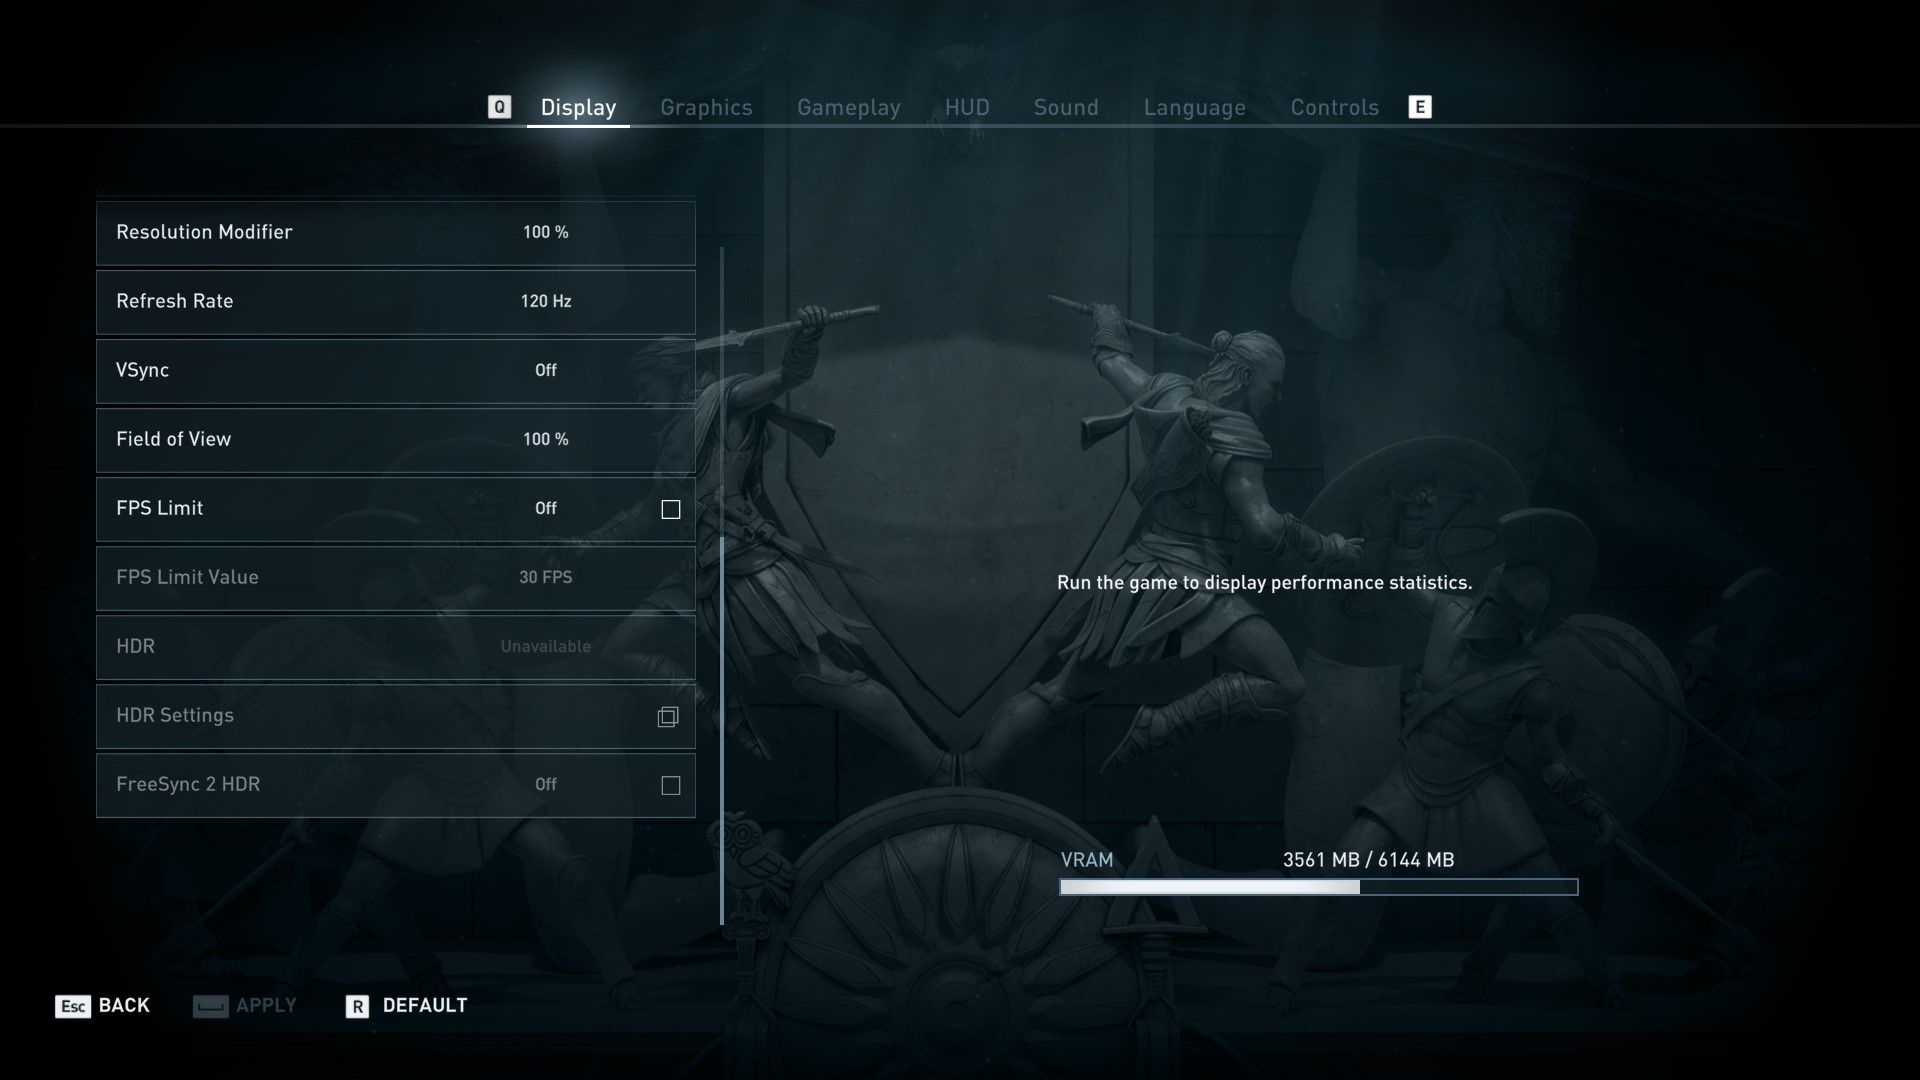The image size is (1920, 1080).
Task: Click Resolution Modifier value 100%
Action: pyautogui.click(x=545, y=231)
